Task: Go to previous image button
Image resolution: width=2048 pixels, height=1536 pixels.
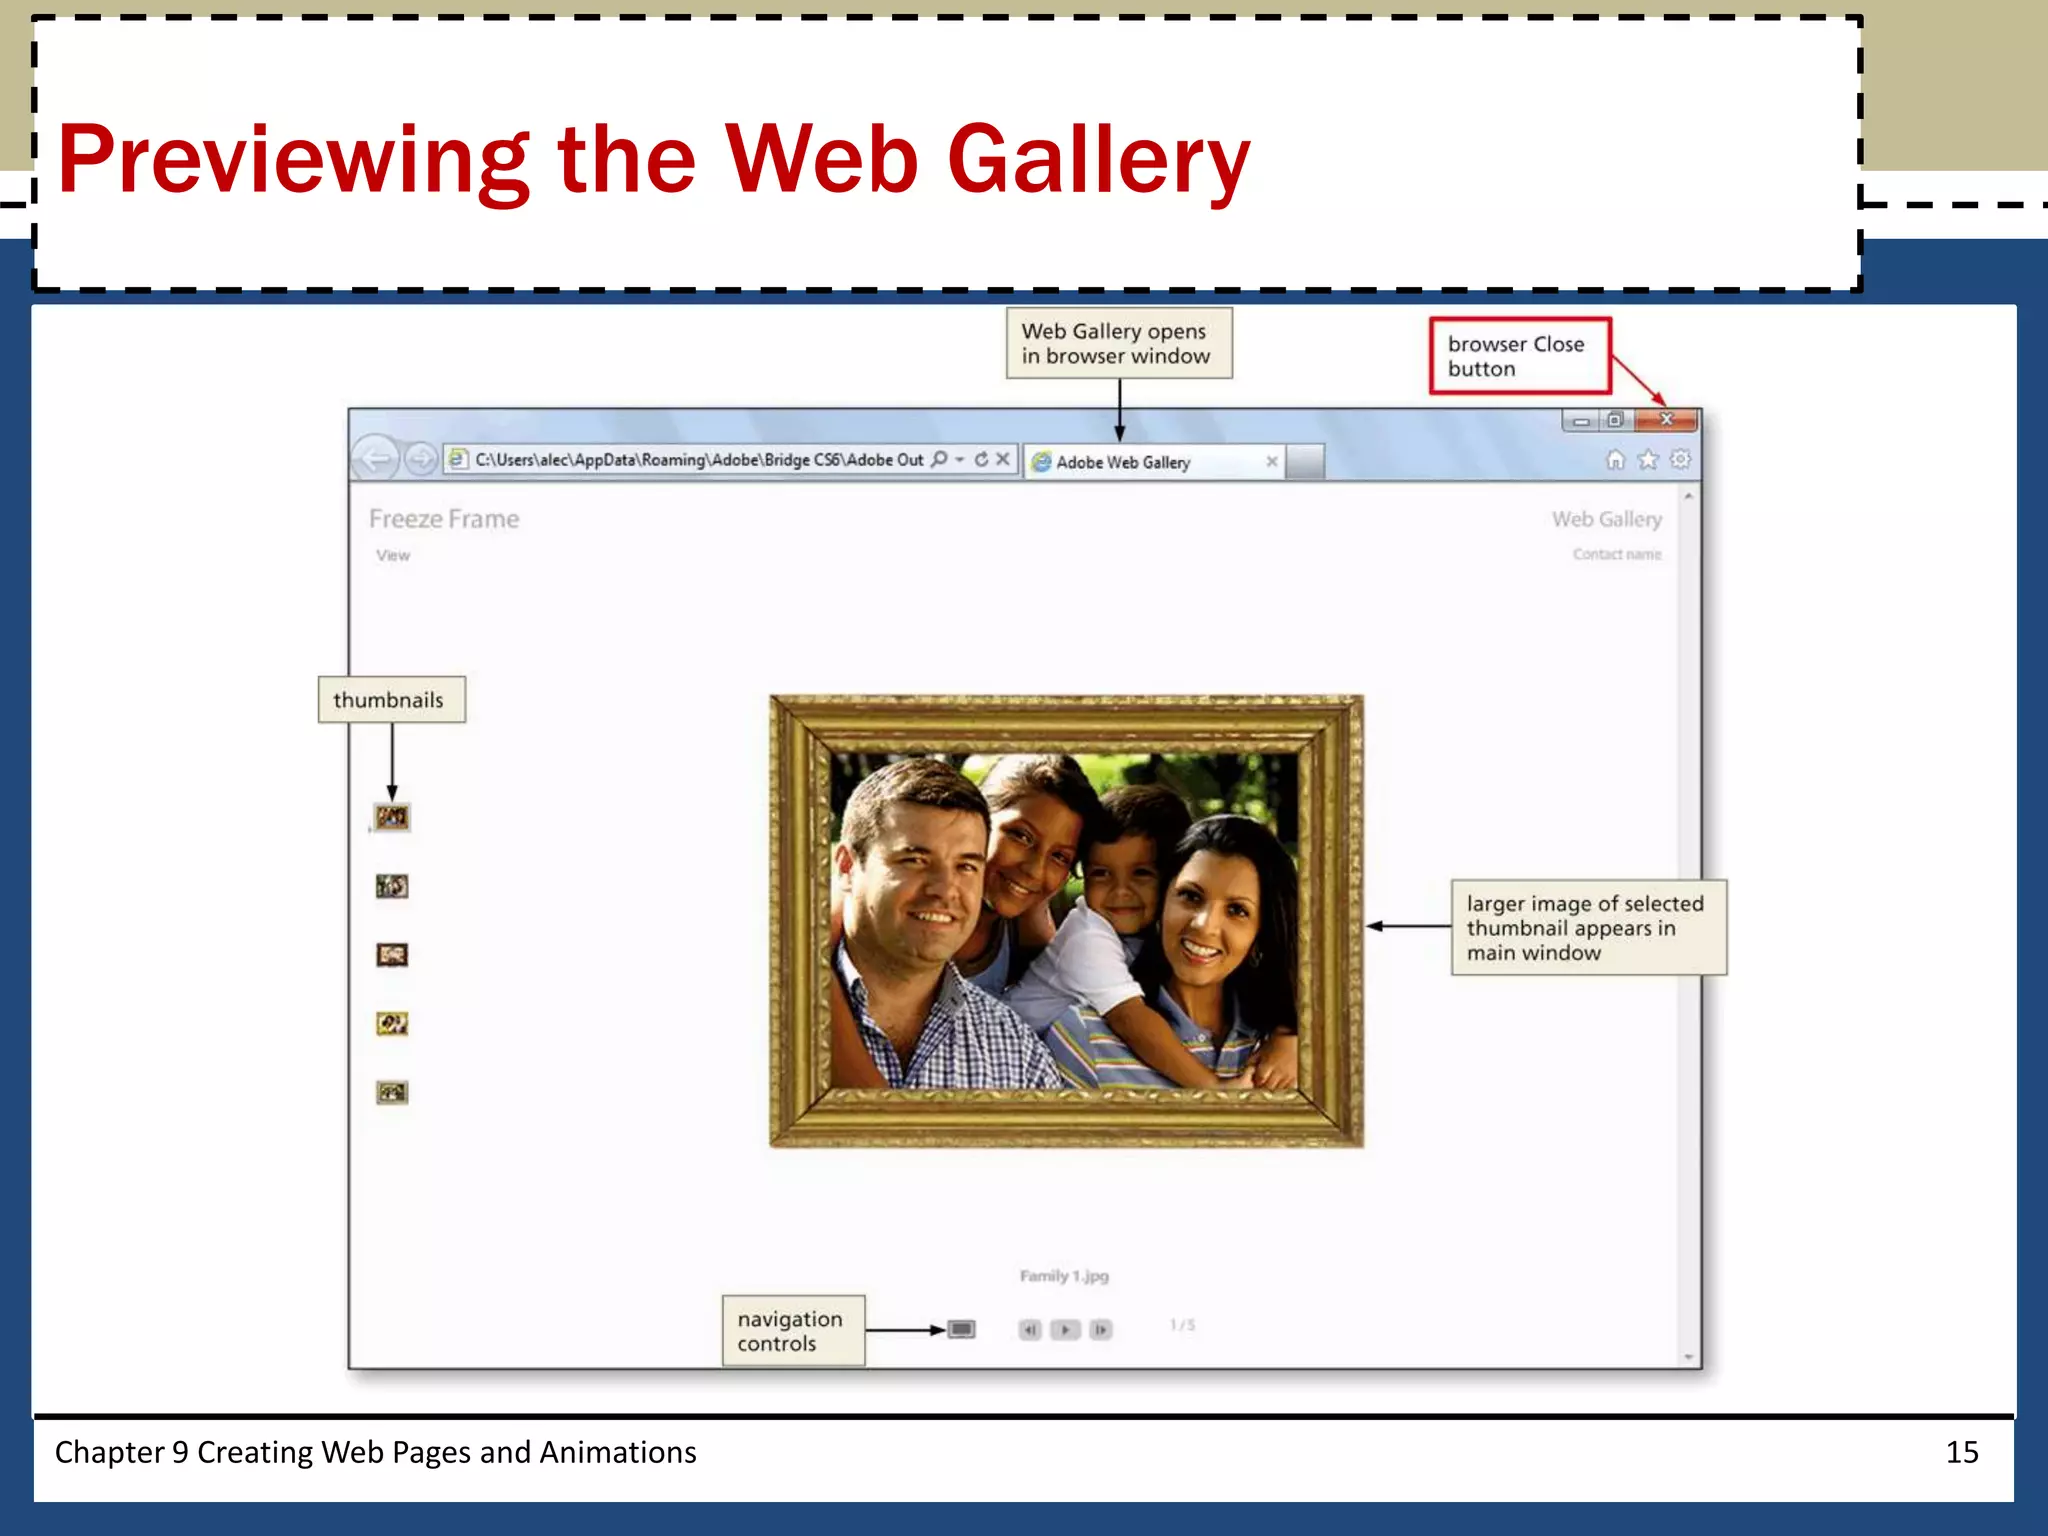Action: tap(1030, 1329)
